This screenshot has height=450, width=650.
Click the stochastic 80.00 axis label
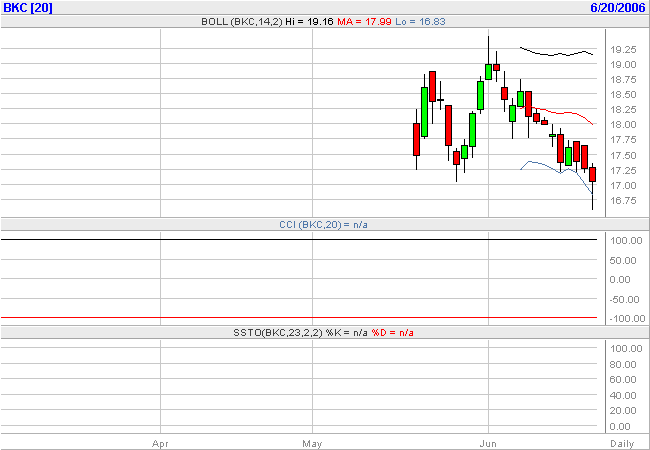(623, 365)
